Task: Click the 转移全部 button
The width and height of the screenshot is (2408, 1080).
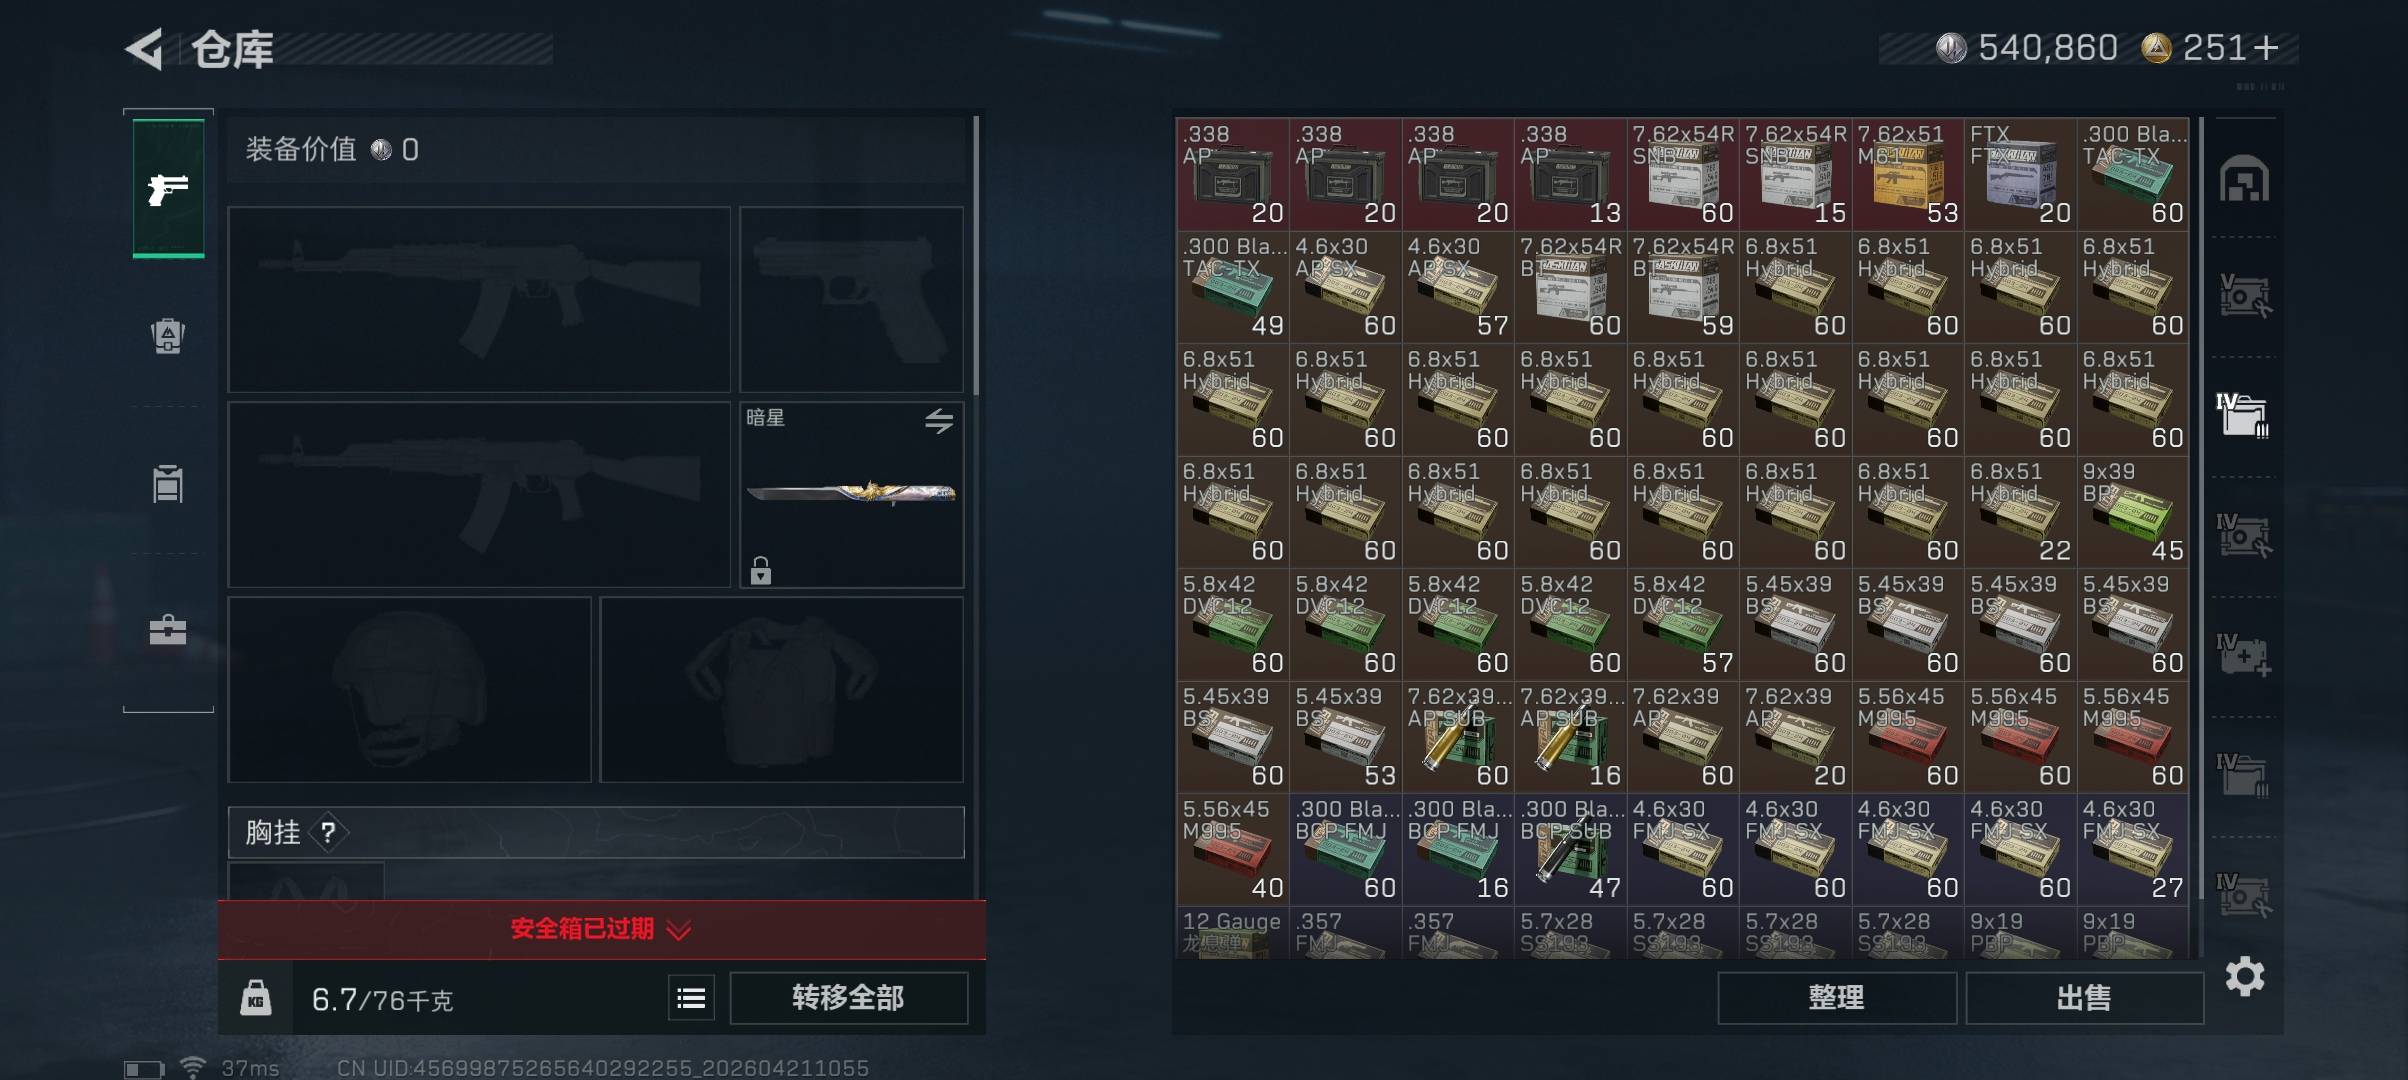Action: click(x=848, y=998)
